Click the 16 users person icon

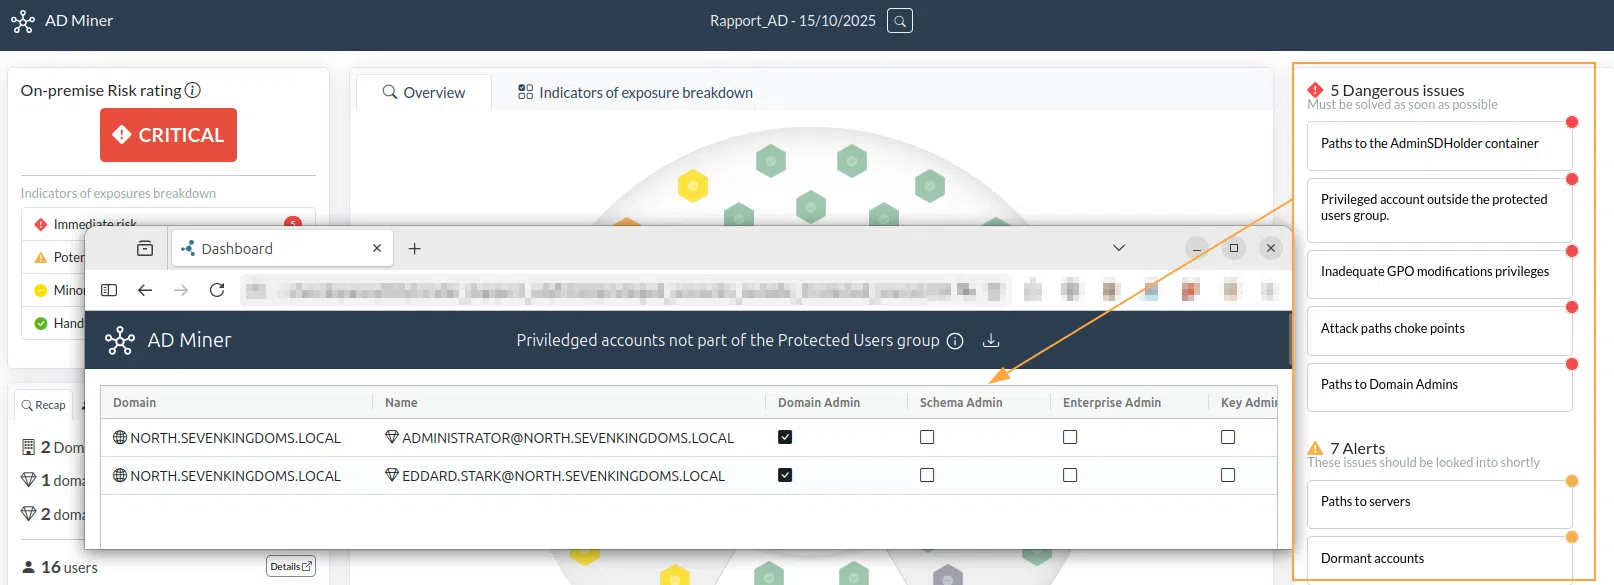[29, 566]
